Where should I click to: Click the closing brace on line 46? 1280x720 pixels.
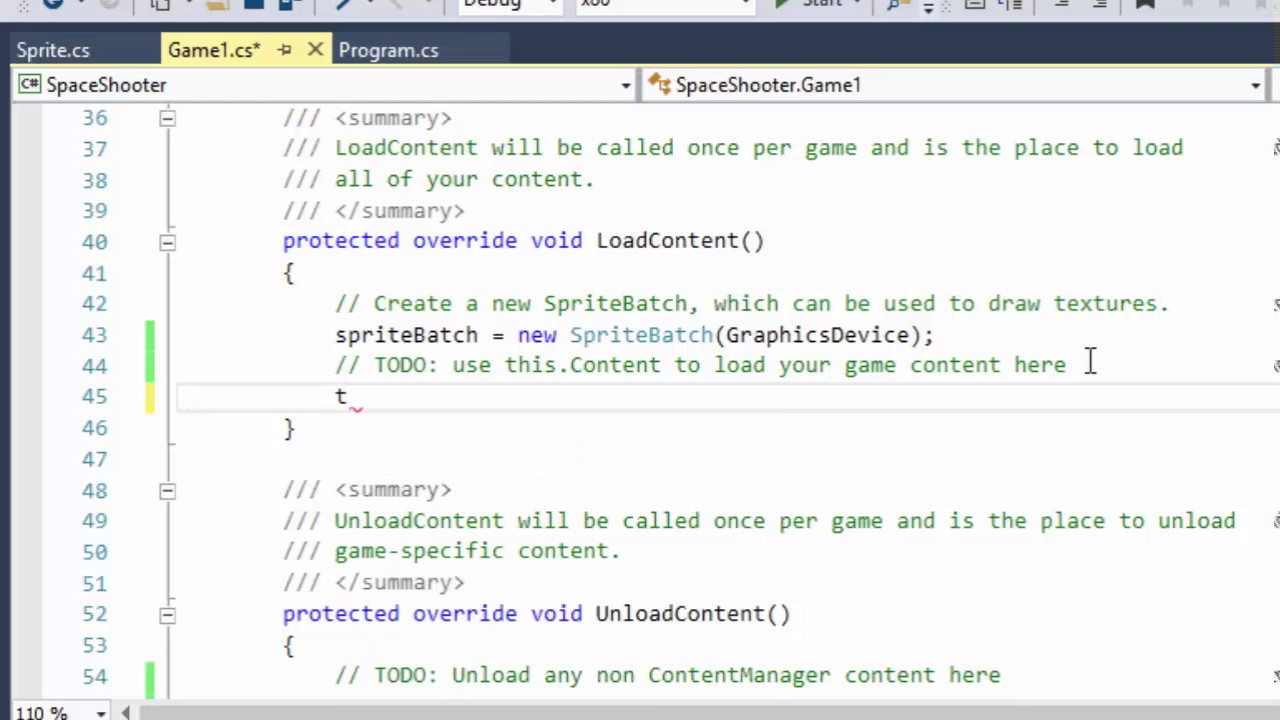(289, 428)
